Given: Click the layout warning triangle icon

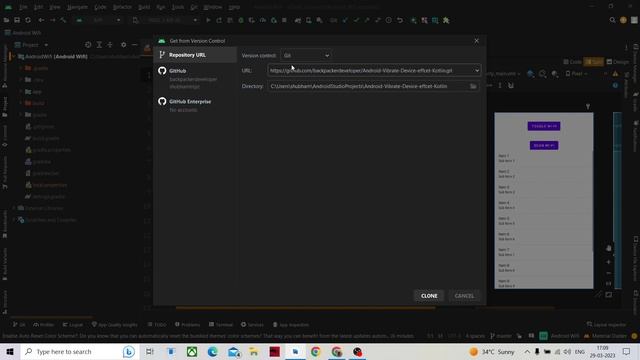Looking at the screenshot, I should (x=615, y=74).
